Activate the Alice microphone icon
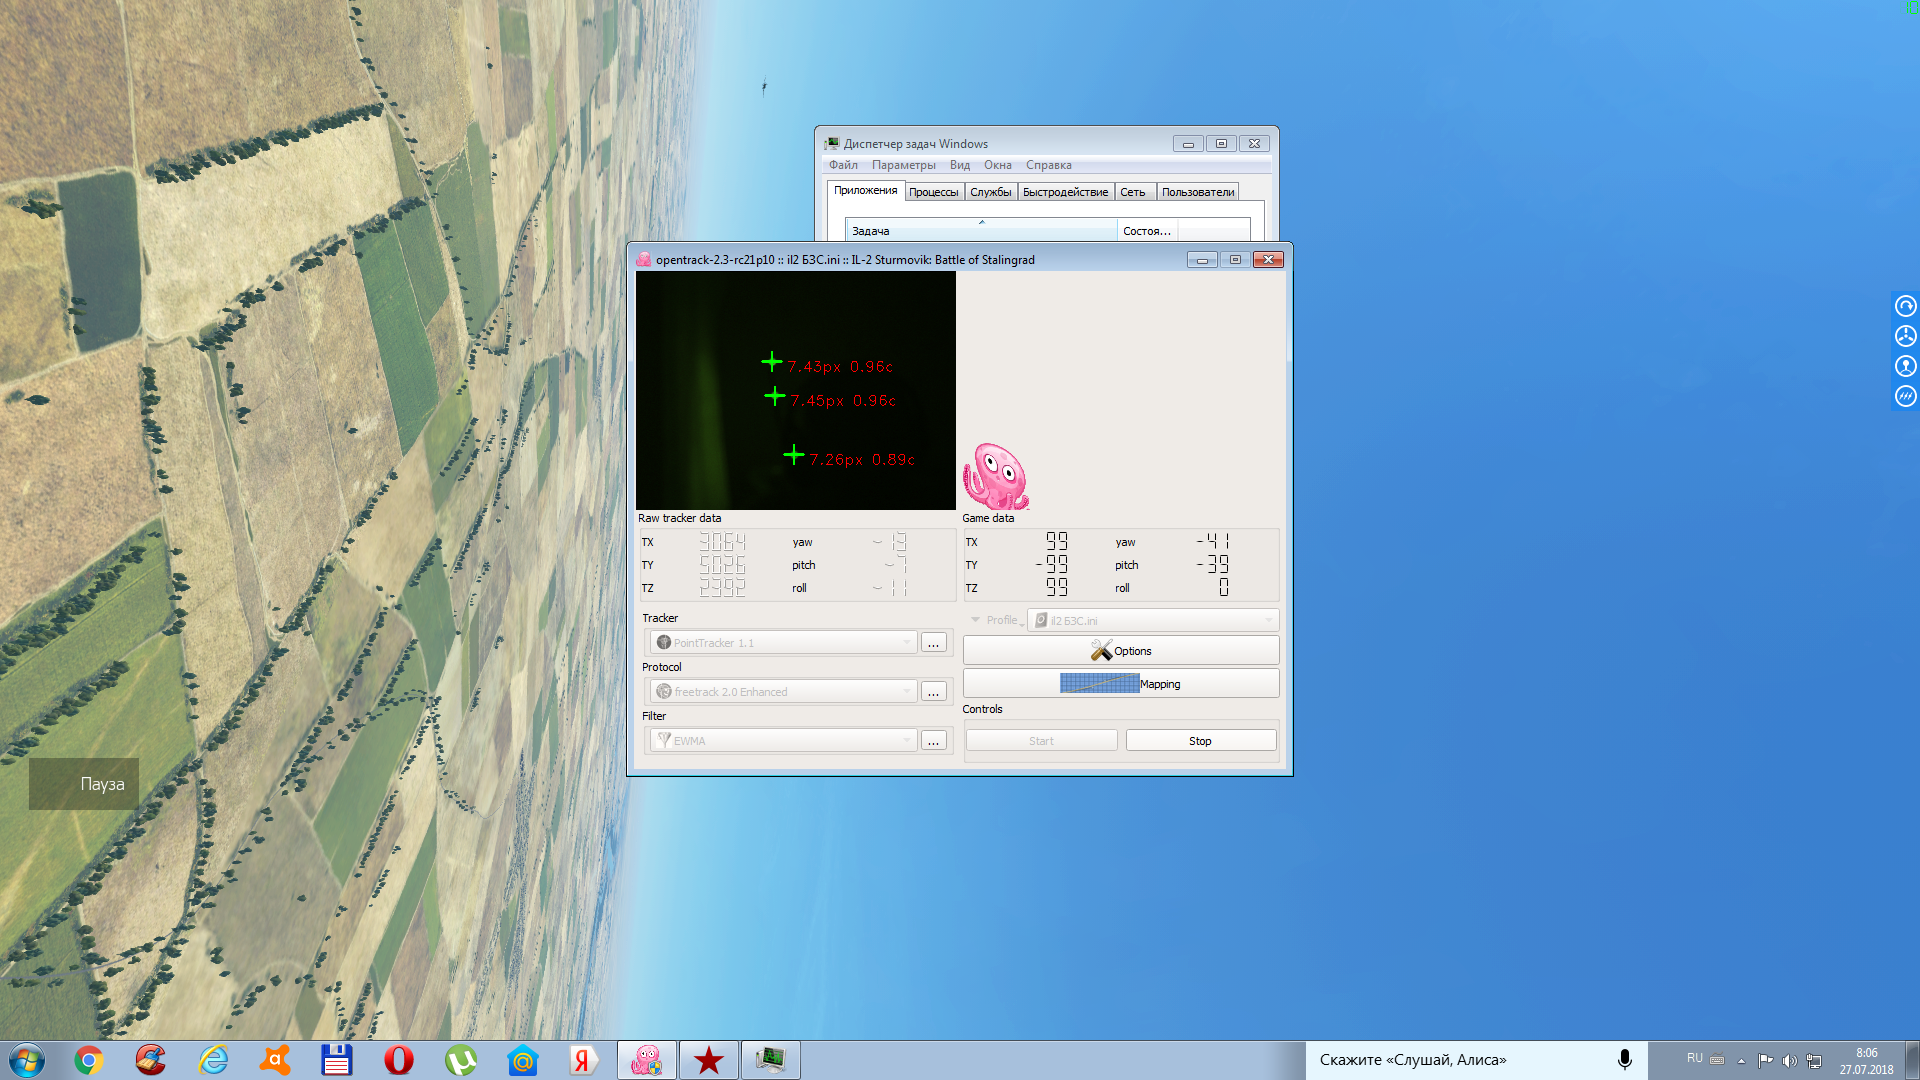 (1625, 1060)
